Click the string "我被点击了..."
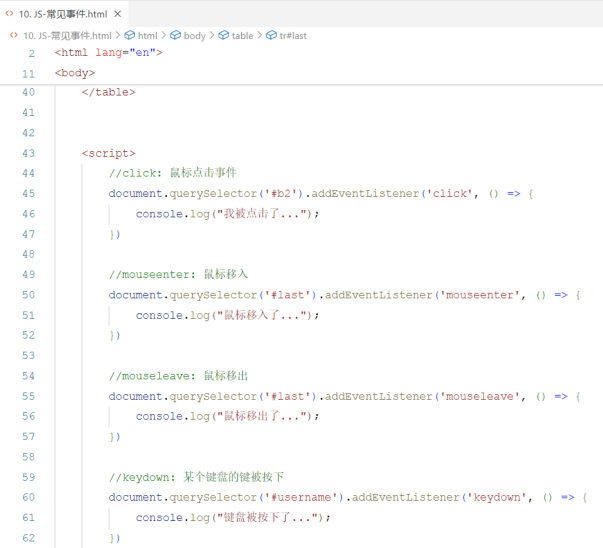The image size is (603, 548). tap(263, 214)
